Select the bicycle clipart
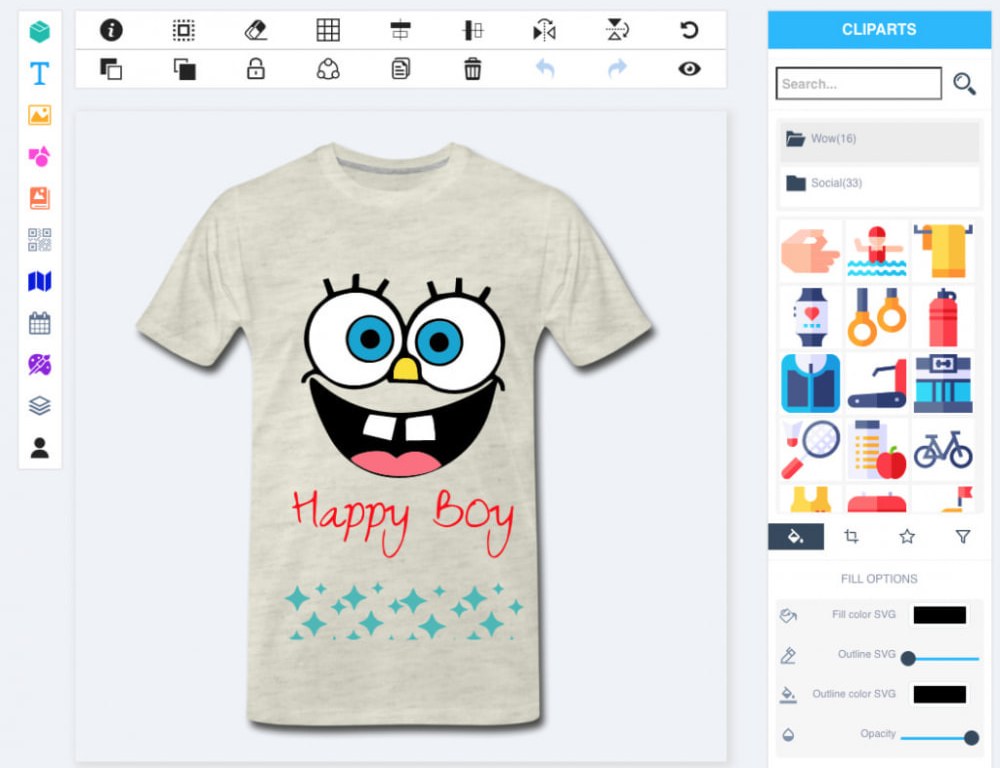Viewport: 1000px width, 768px height. tap(943, 450)
